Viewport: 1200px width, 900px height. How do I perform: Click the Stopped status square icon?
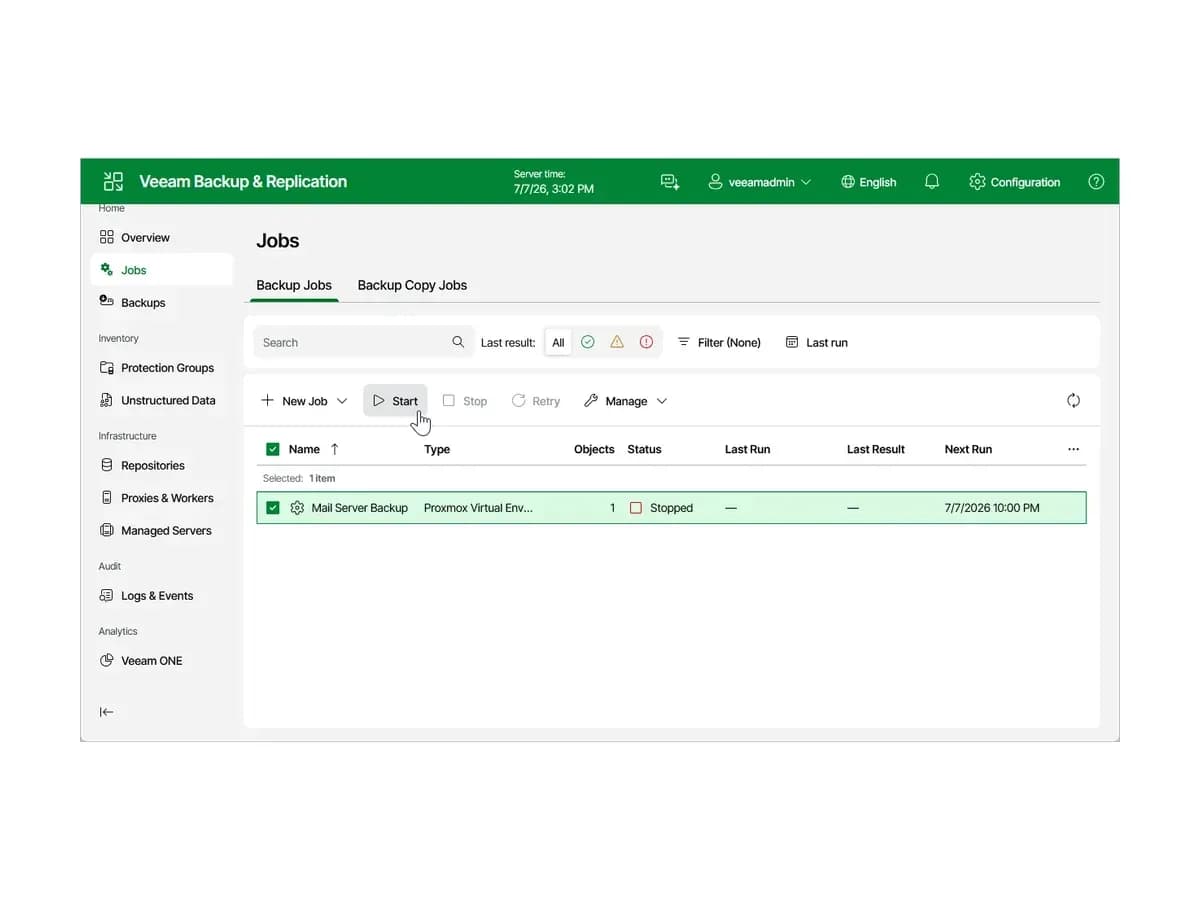pos(635,508)
